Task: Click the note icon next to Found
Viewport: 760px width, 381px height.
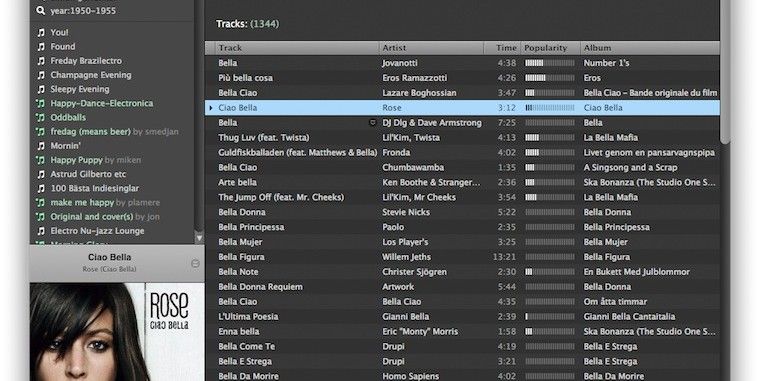Action: click(x=41, y=47)
